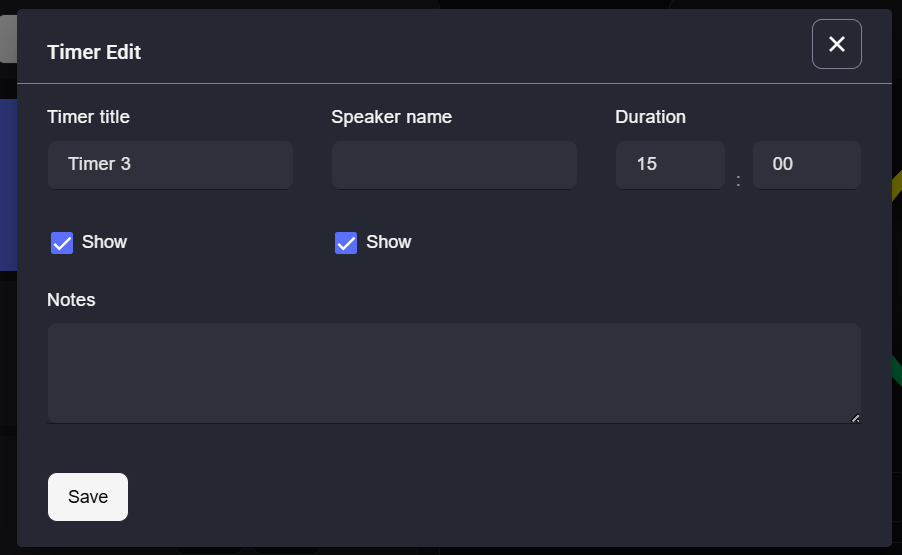Click the blue panel behind the dialog's left edge
This screenshot has height=555, width=902.
[8, 185]
